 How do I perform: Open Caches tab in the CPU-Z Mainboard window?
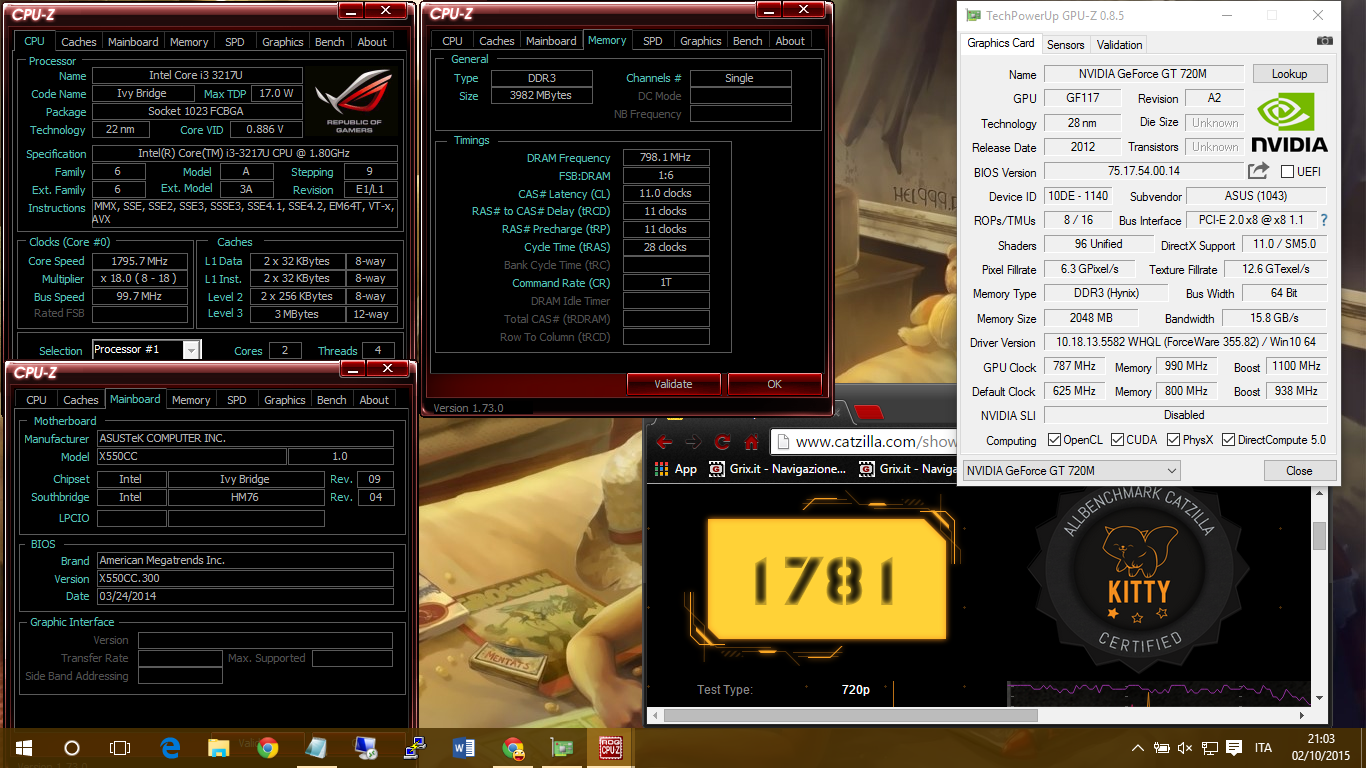(81, 400)
